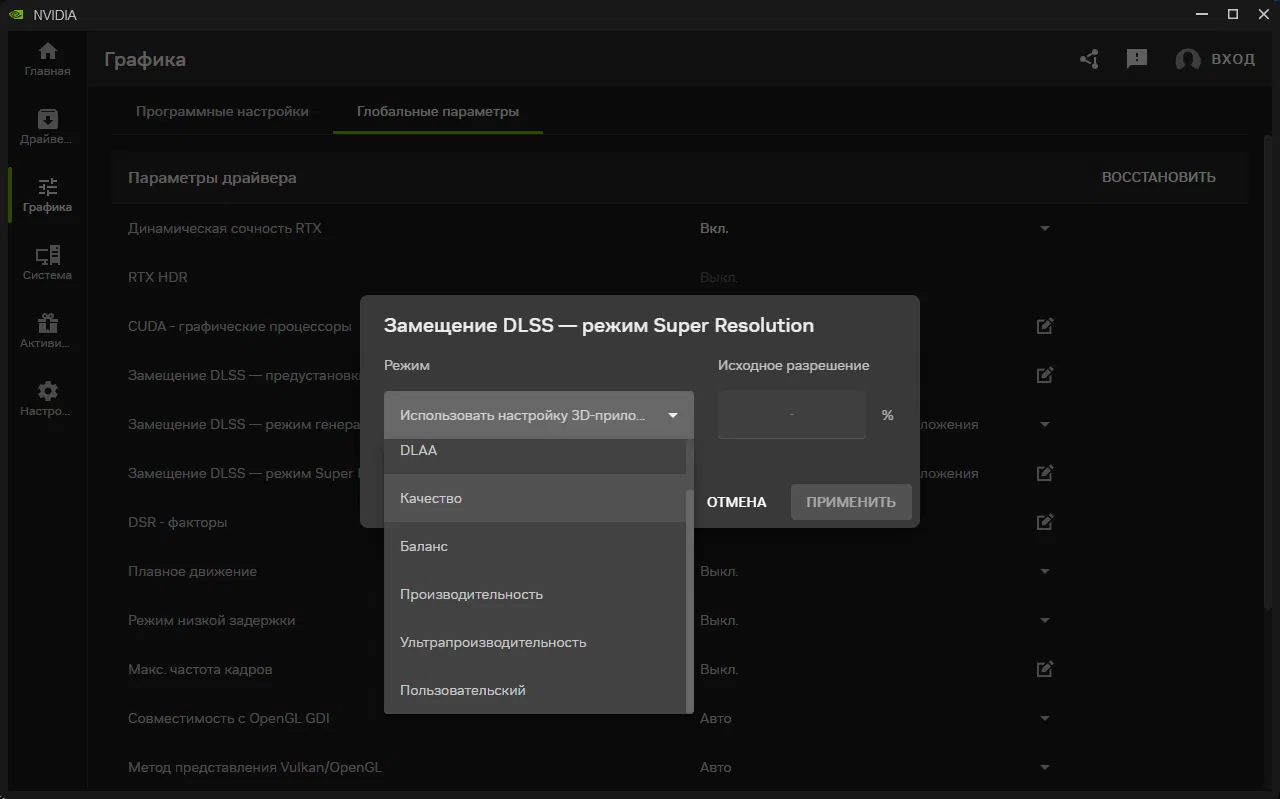1280x799 pixels.
Task: Click the feedback notification icon
Action: click(x=1137, y=59)
